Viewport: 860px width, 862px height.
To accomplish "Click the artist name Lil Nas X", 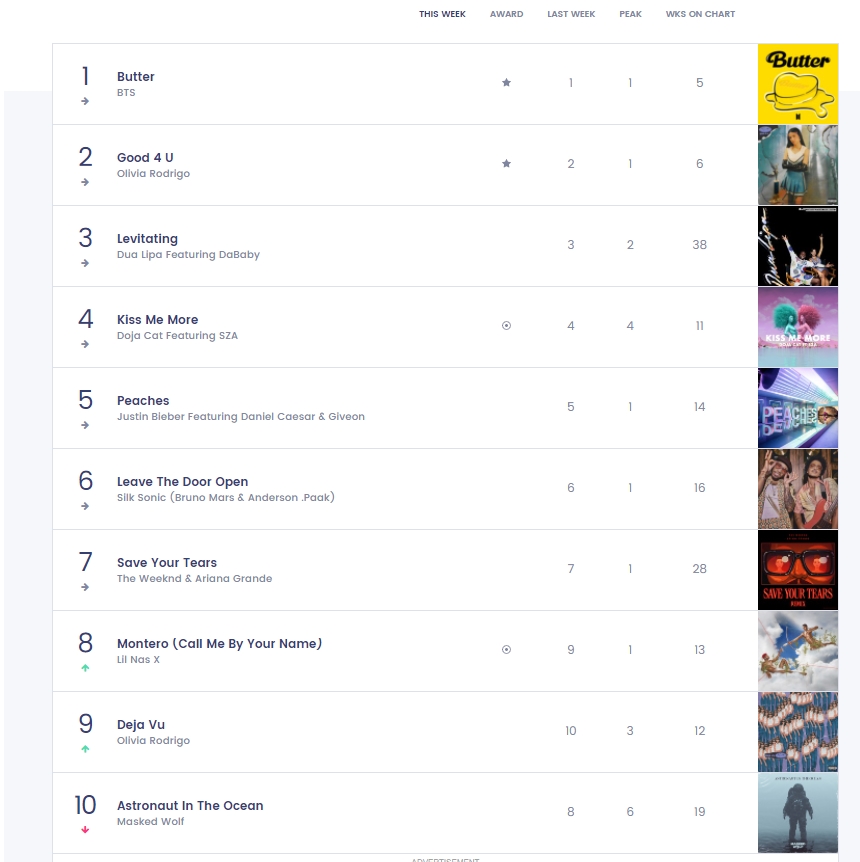I will 138,659.
